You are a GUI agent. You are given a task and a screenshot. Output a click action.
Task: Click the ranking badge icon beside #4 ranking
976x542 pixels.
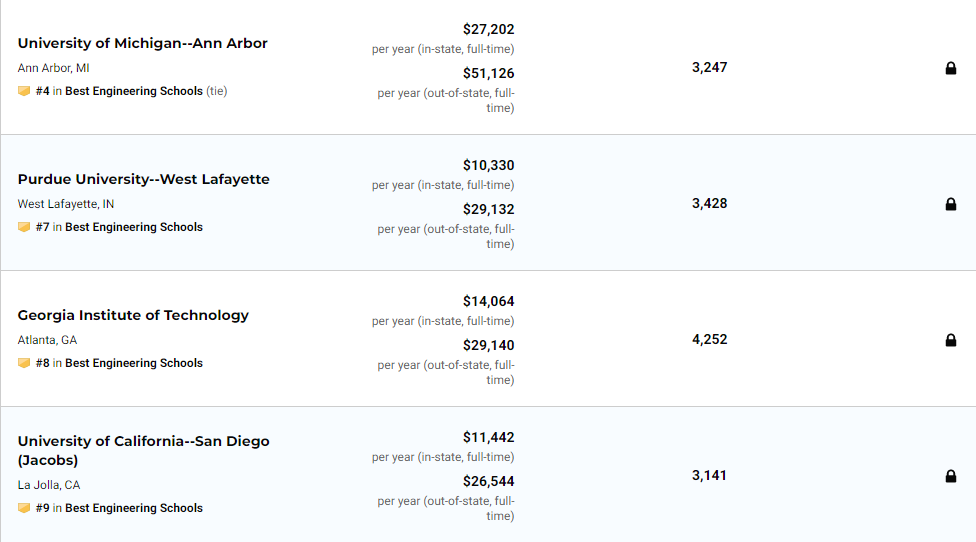[x=24, y=91]
